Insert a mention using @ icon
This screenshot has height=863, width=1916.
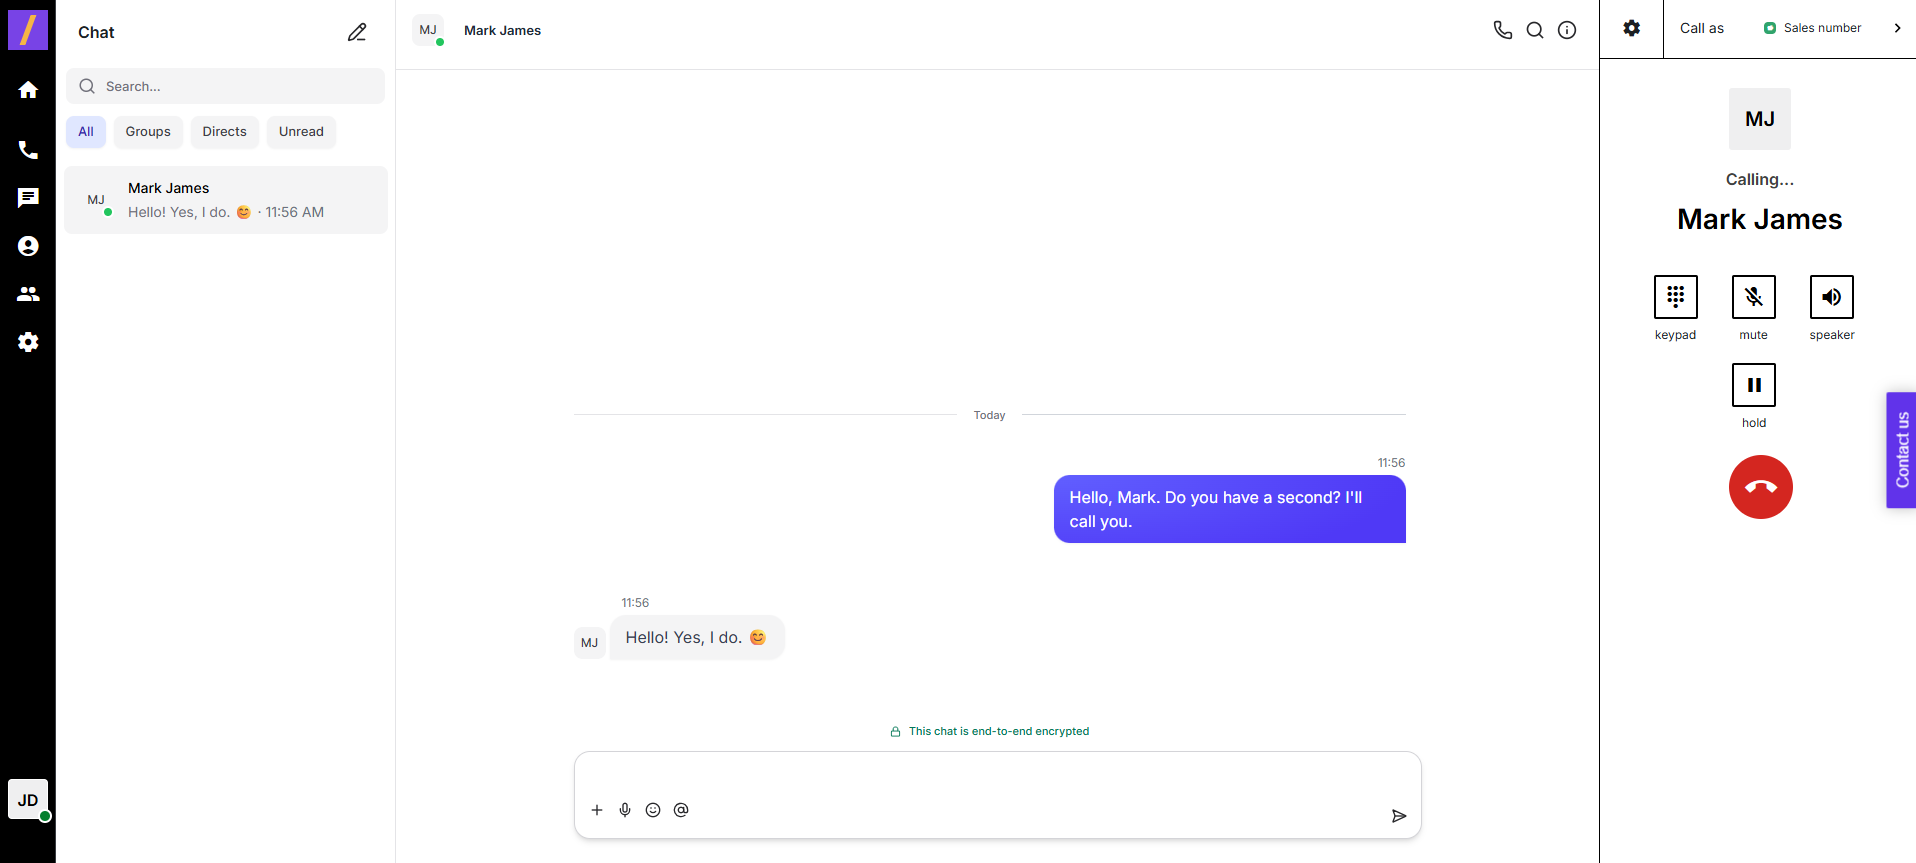pyautogui.click(x=681, y=810)
